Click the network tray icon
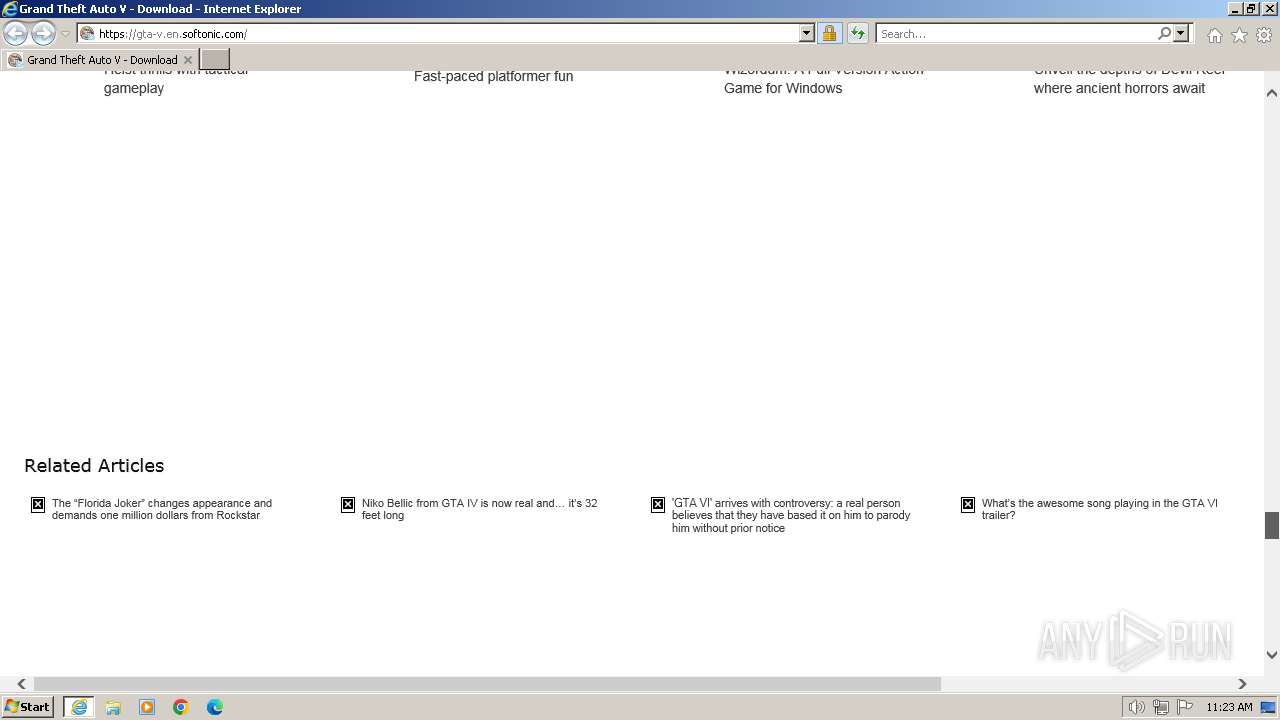The height and width of the screenshot is (720, 1280). (x=1161, y=707)
